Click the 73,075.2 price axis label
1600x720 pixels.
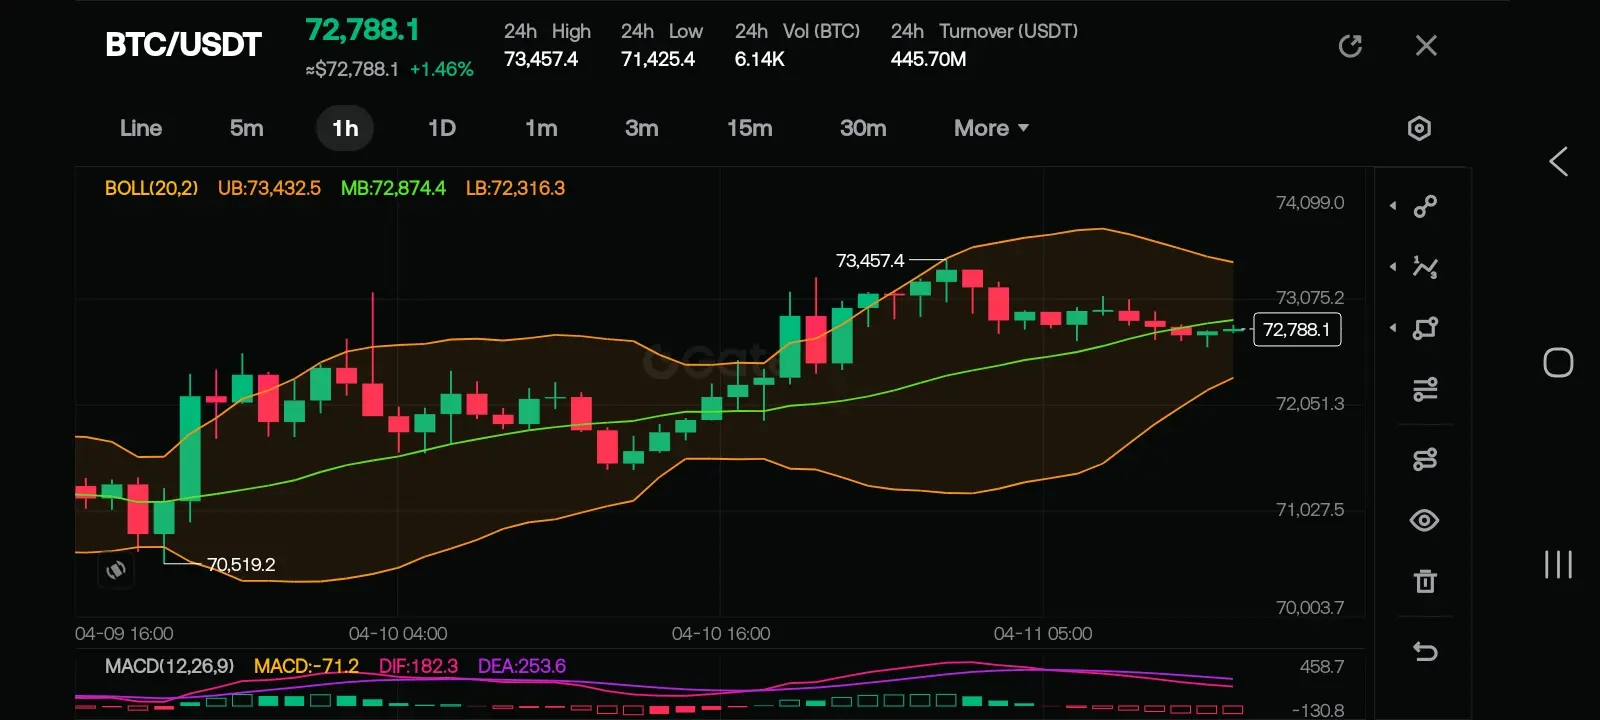coord(1310,298)
